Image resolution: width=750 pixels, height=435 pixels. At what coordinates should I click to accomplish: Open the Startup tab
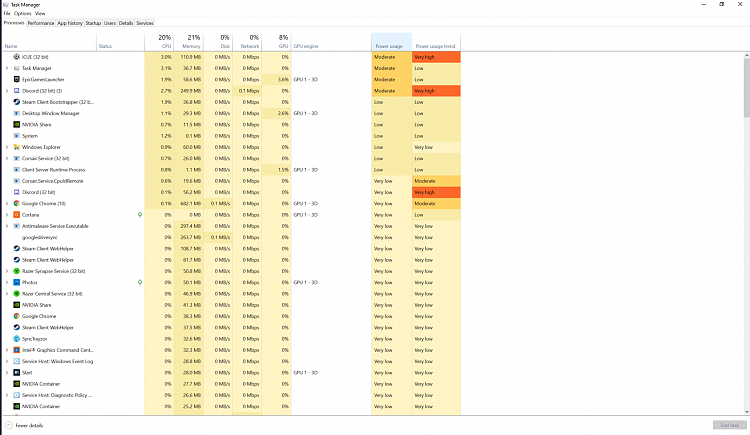(x=93, y=23)
